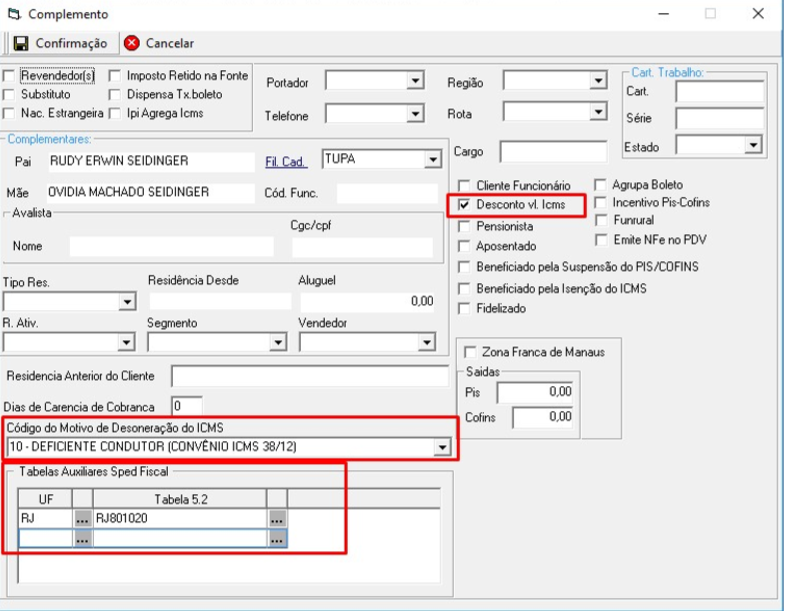Click Dias de Carencia de Cobranca field

(187, 406)
